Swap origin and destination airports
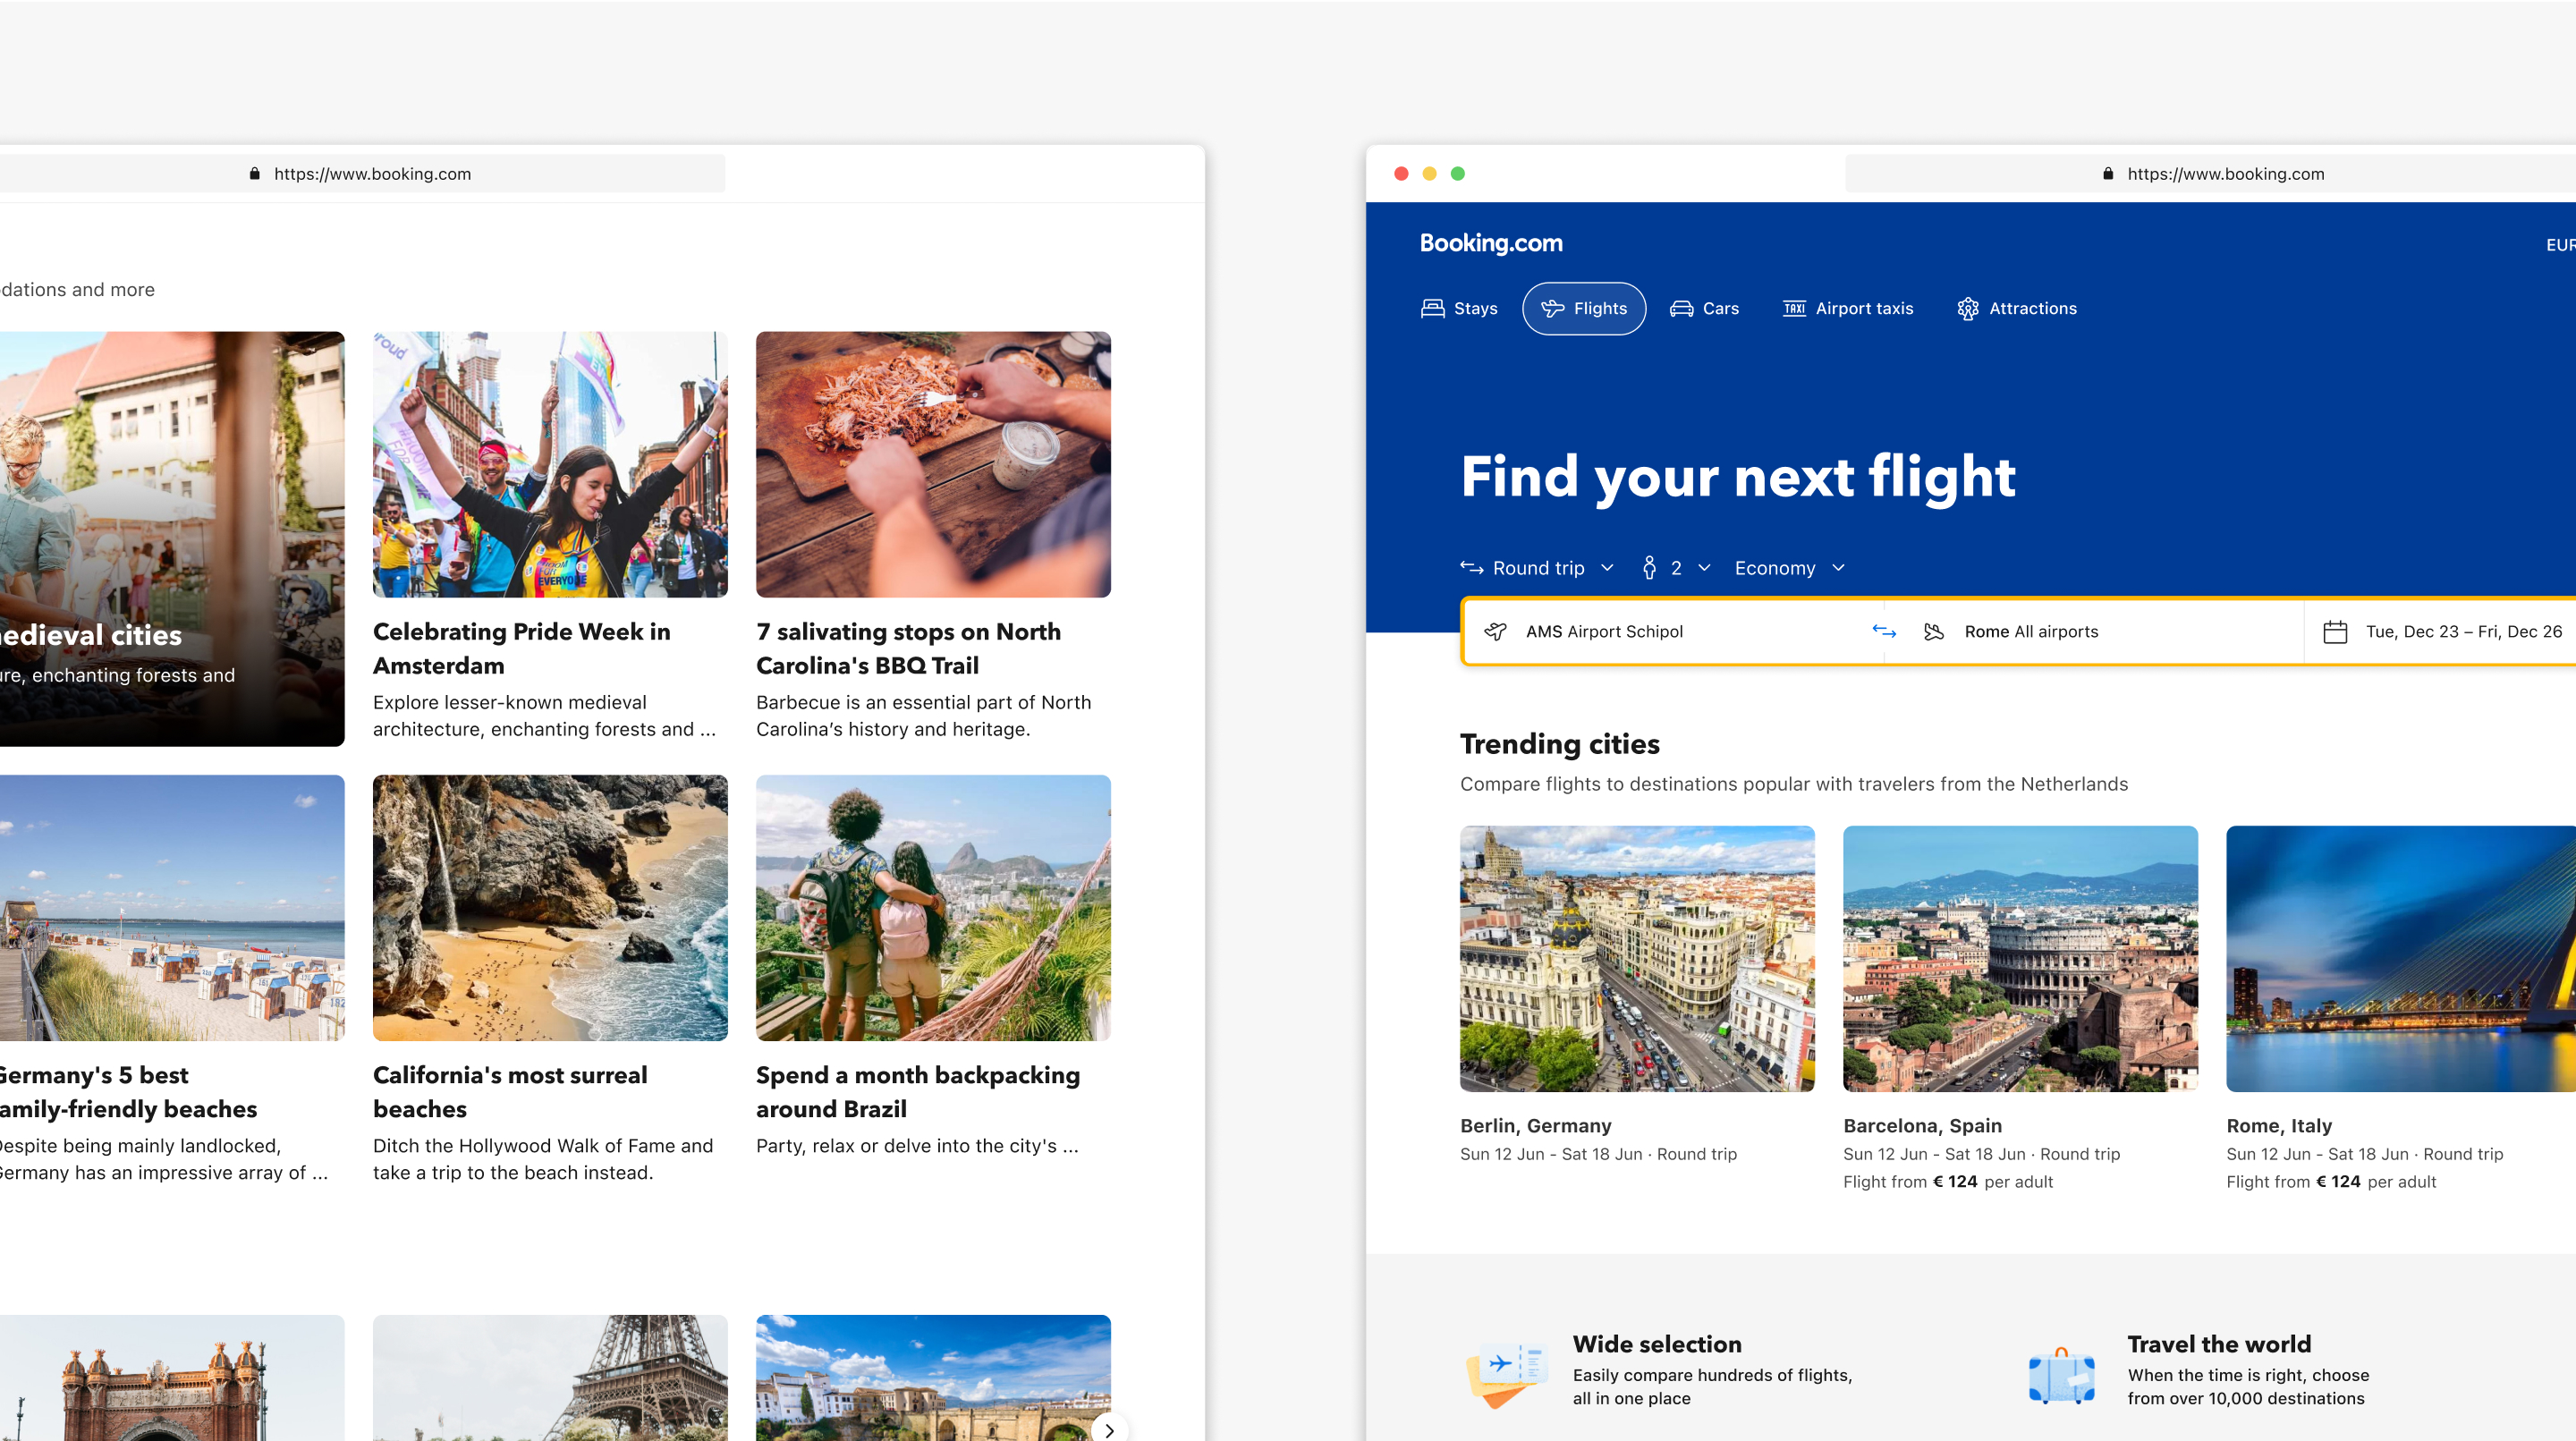2576x1441 pixels. point(1884,631)
